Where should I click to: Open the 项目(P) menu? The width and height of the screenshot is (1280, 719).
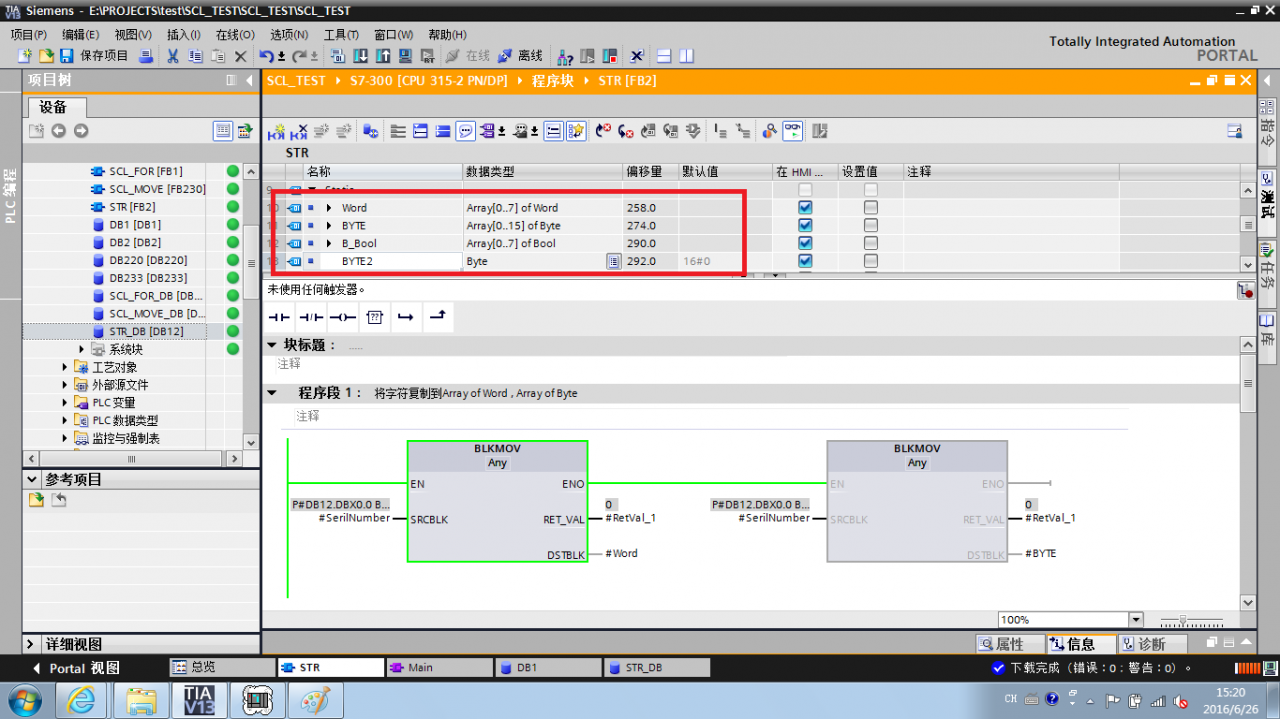click(28, 34)
